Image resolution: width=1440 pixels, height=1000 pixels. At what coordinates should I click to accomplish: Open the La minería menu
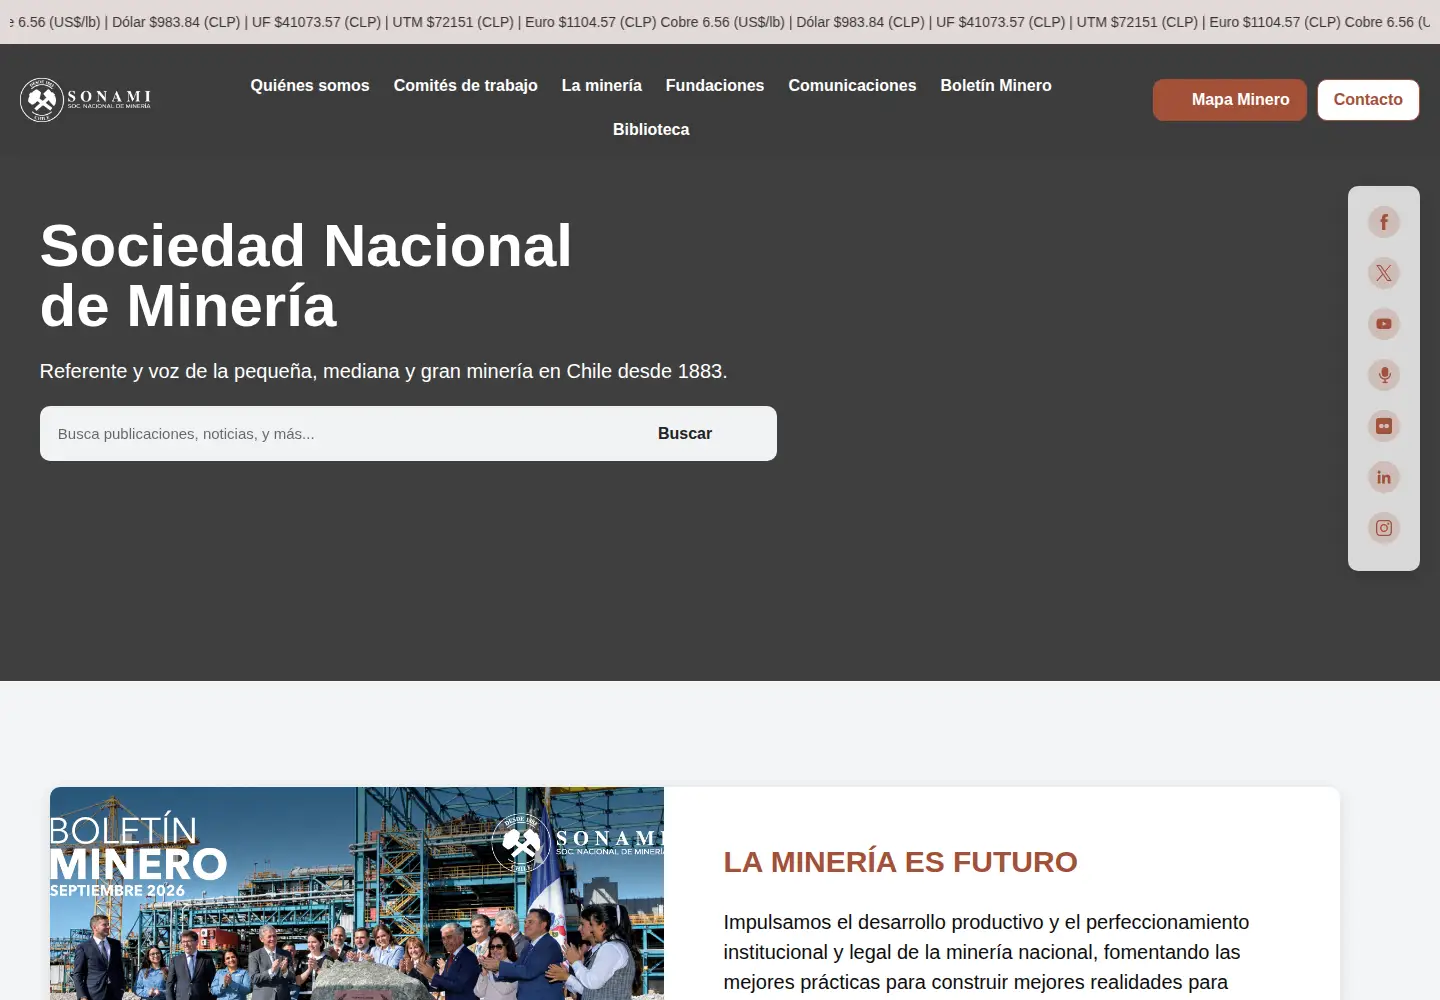click(602, 86)
